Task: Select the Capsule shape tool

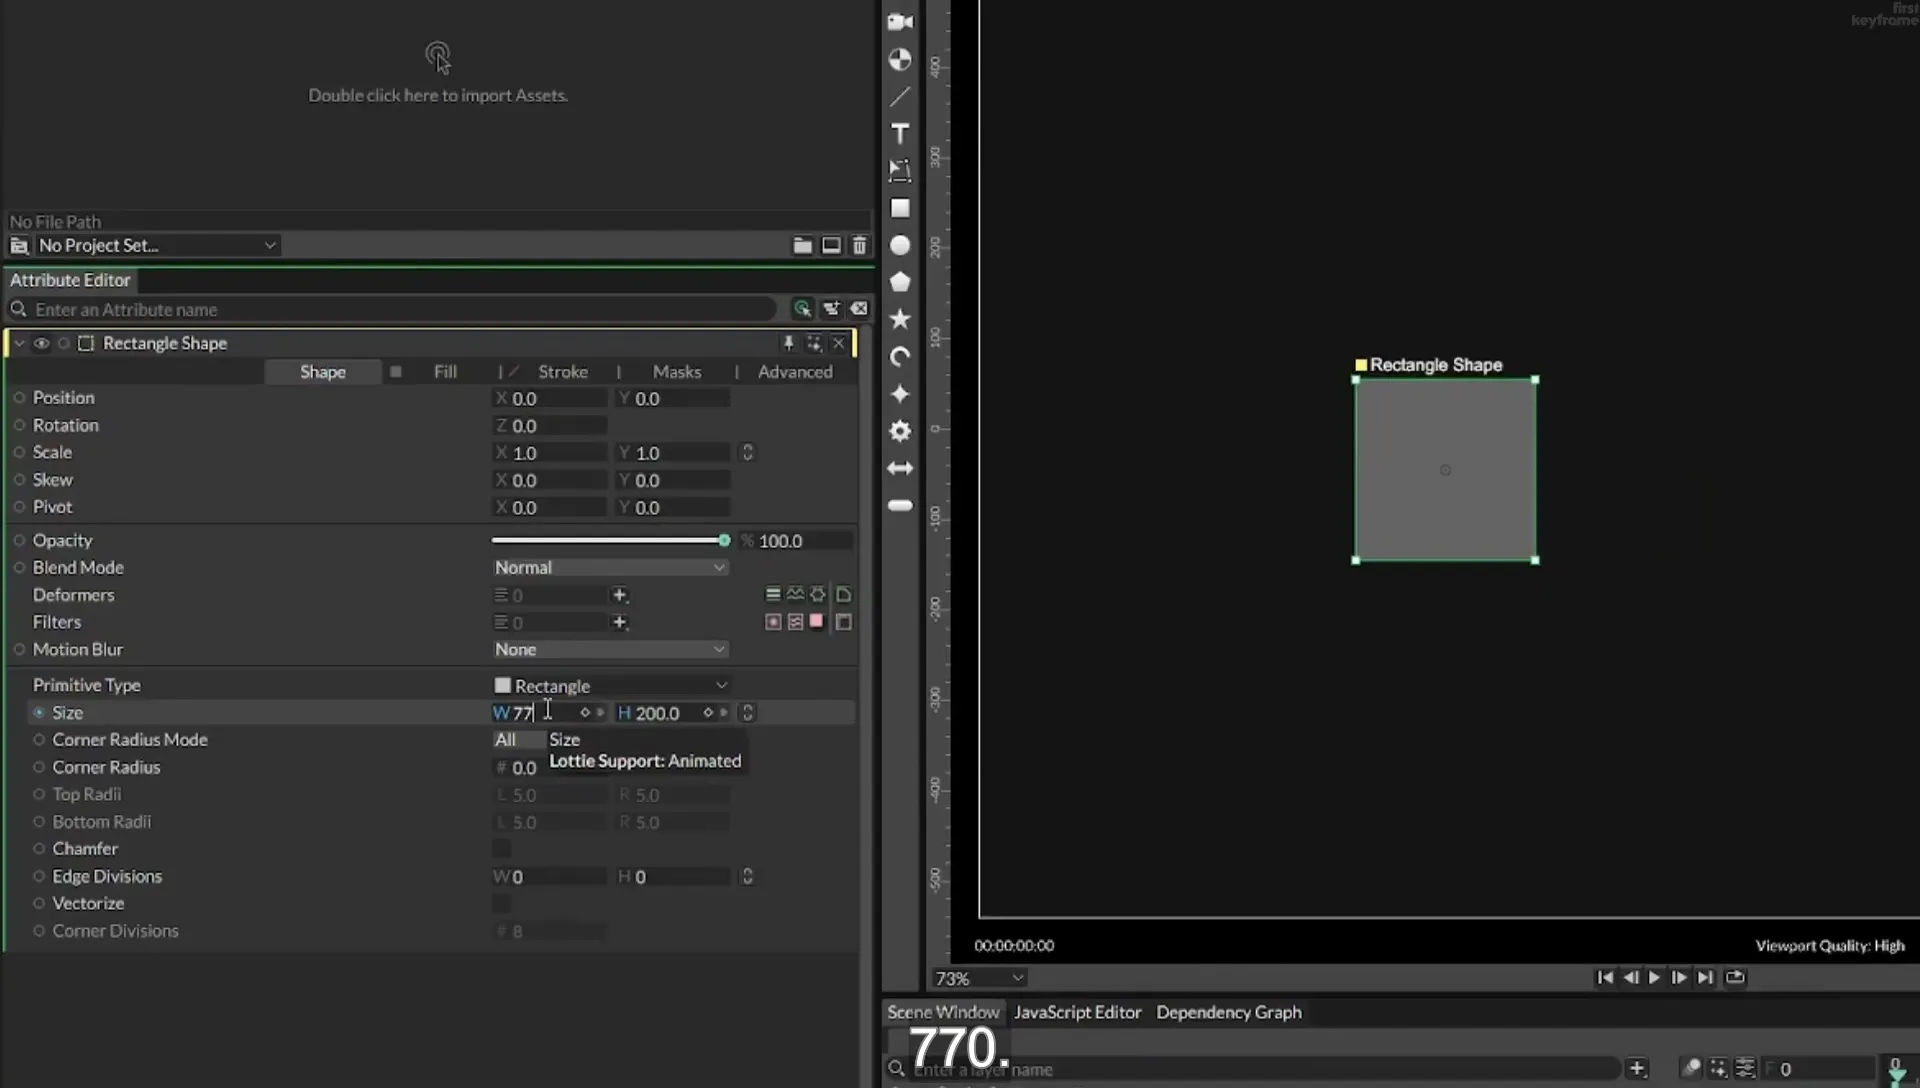Action: (x=900, y=505)
